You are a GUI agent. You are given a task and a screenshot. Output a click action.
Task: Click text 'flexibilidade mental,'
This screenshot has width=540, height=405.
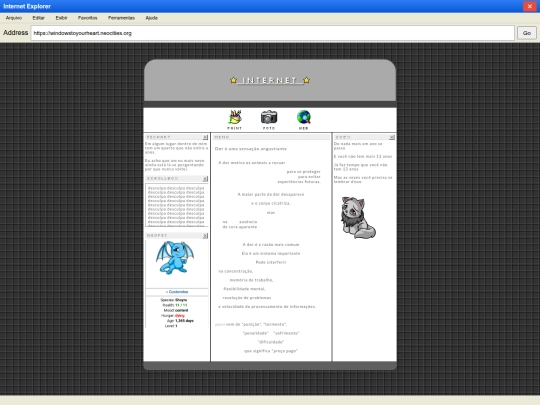pos(245,289)
